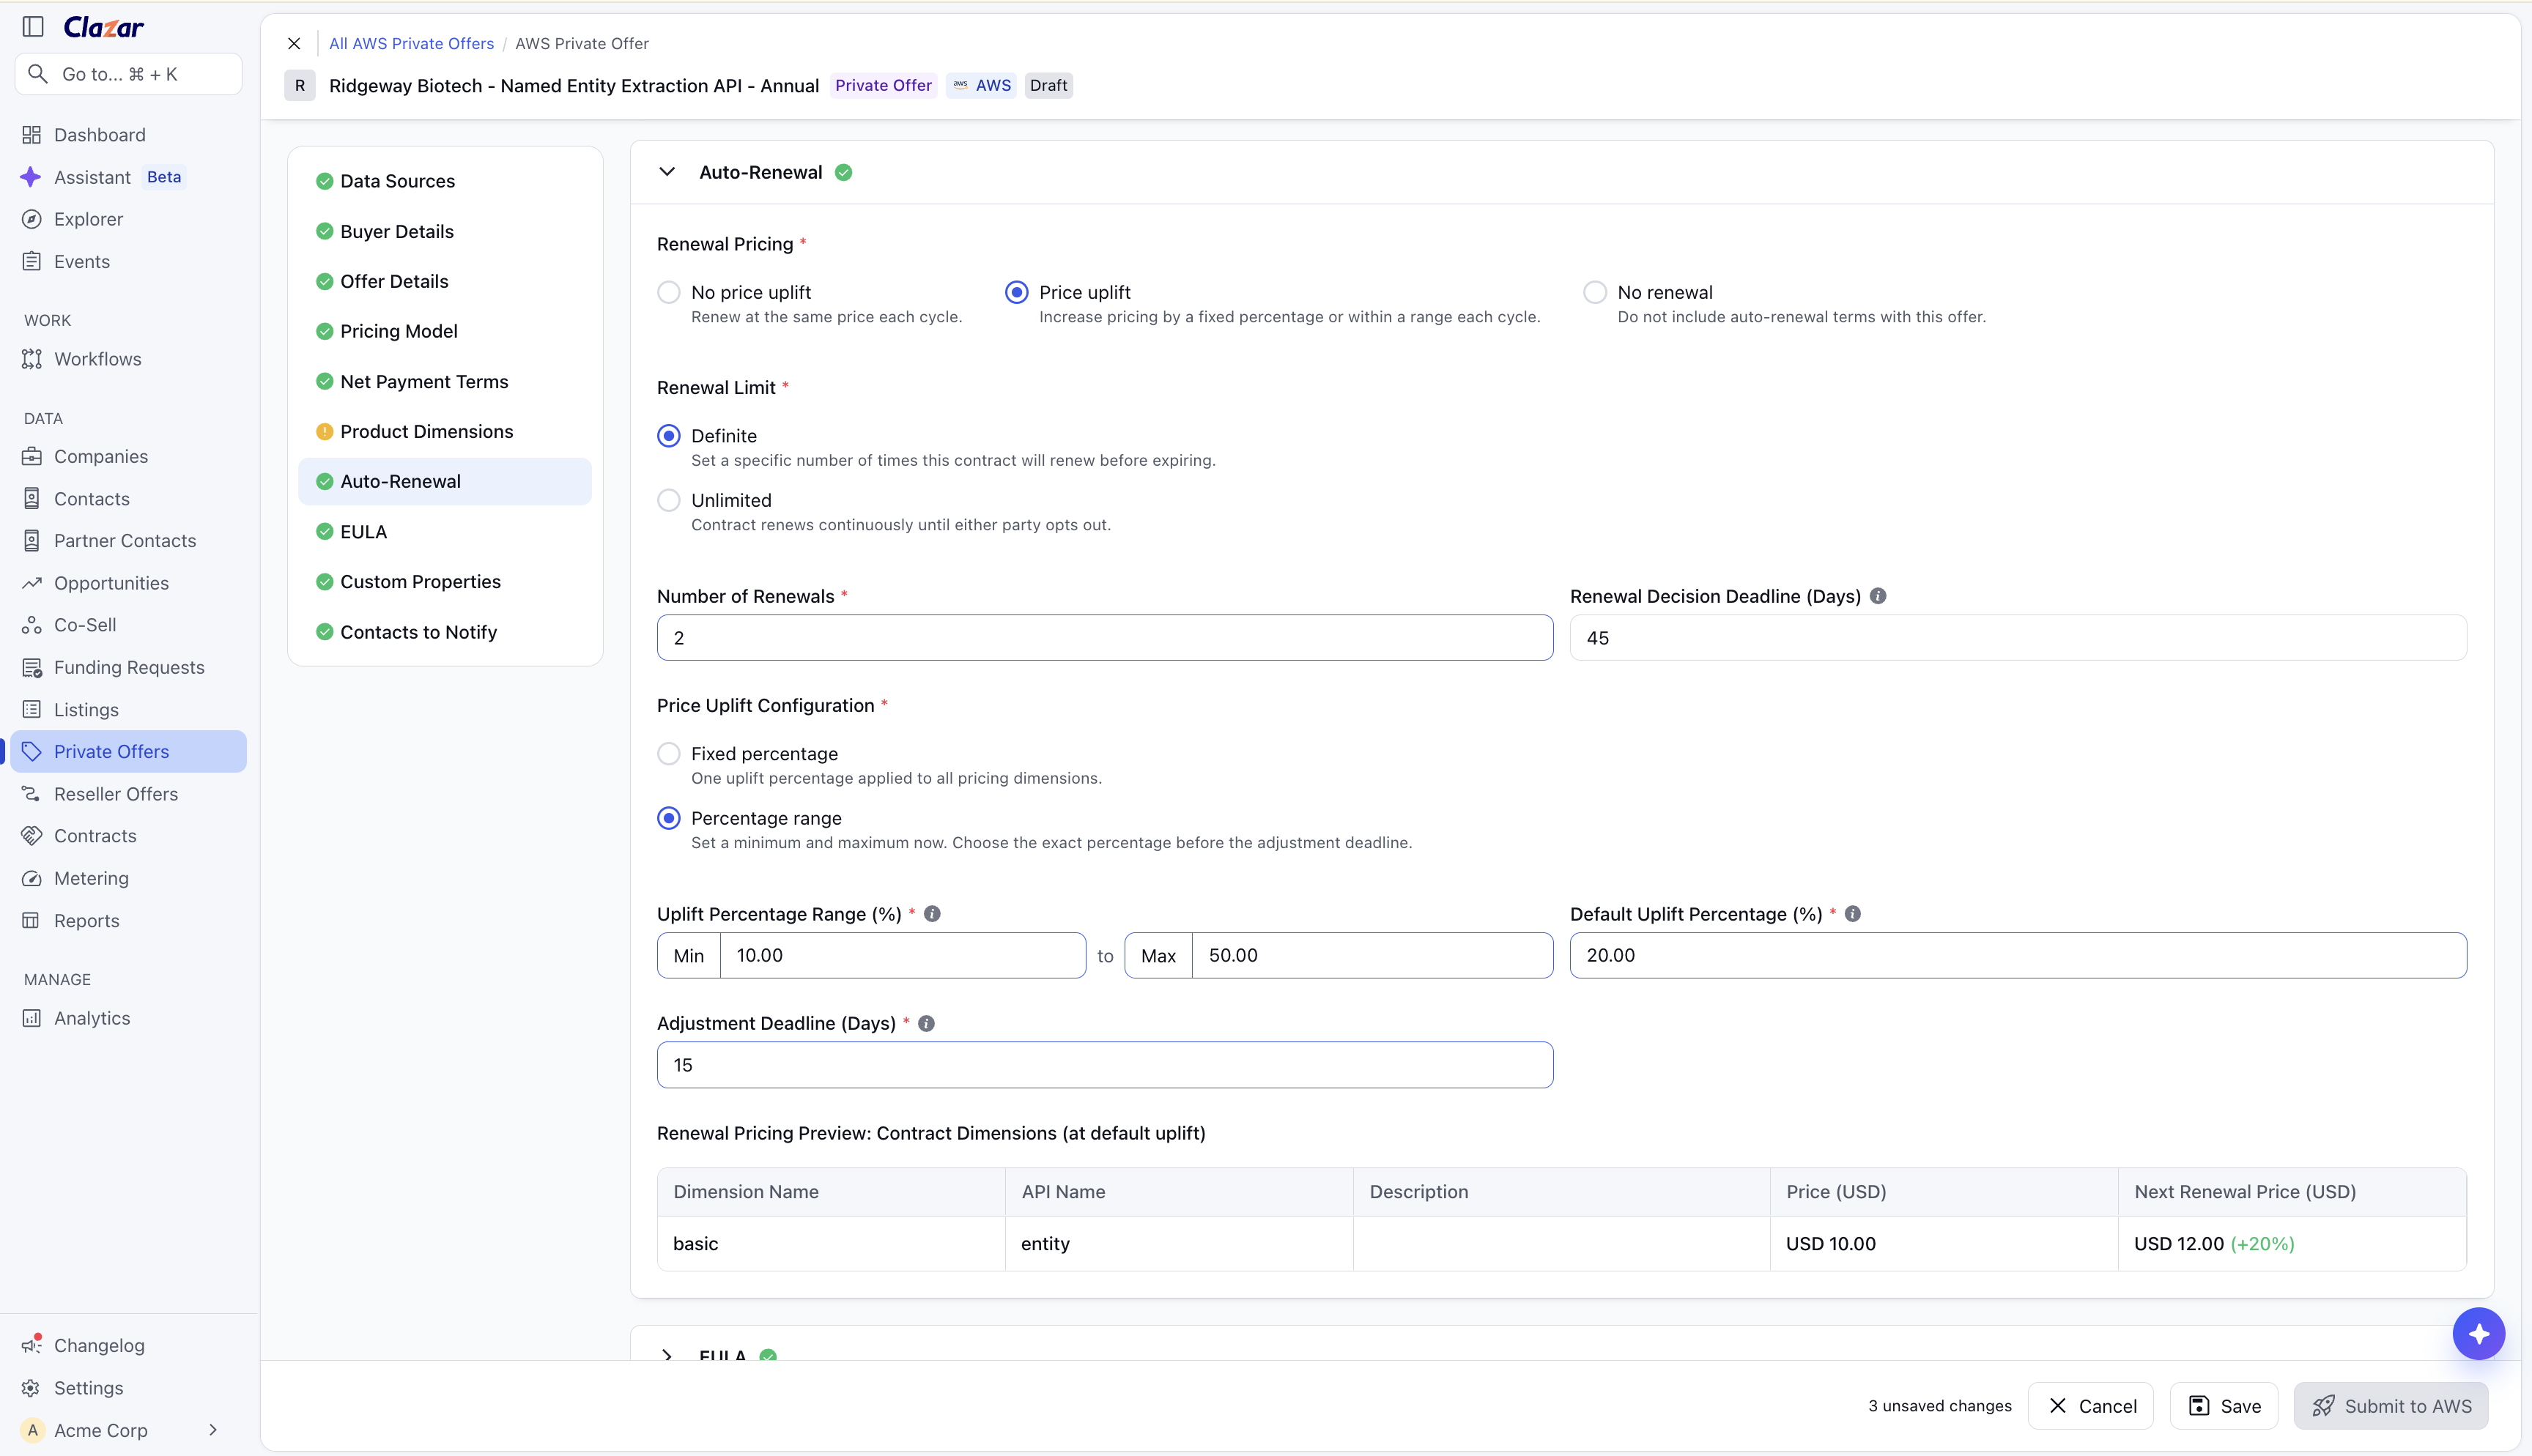
Task: Show info for Renewal Decision Deadline
Action: pos(1878,596)
